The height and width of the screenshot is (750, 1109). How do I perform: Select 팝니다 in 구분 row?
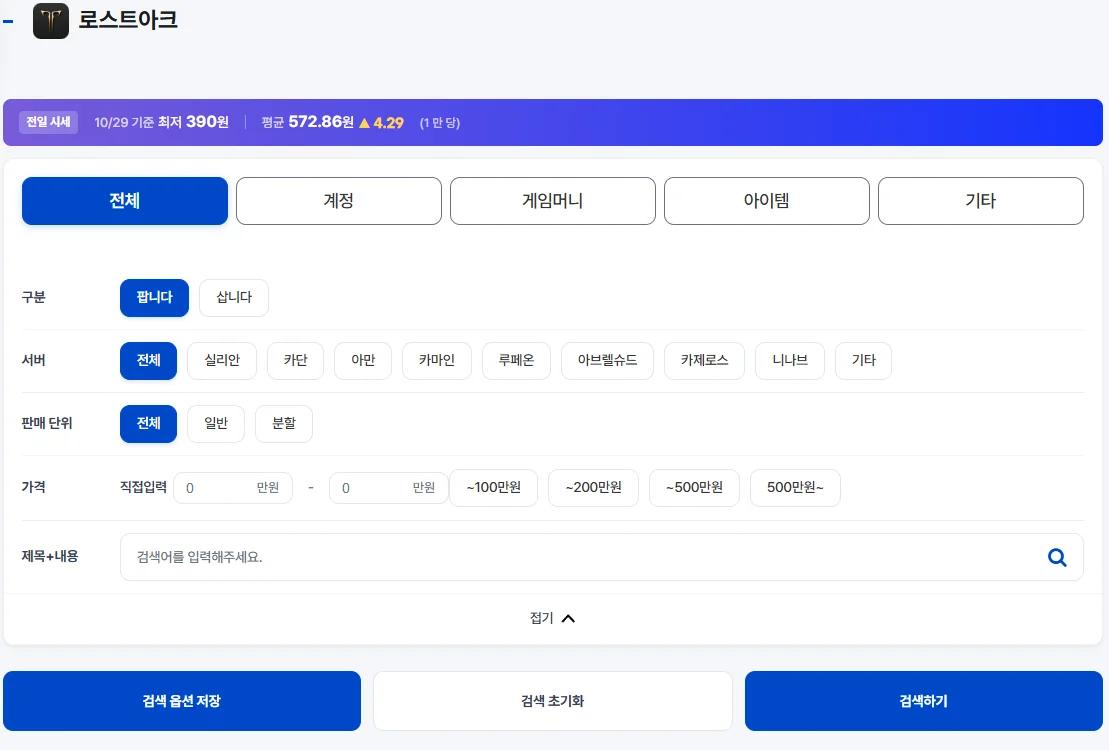click(x=154, y=298)
